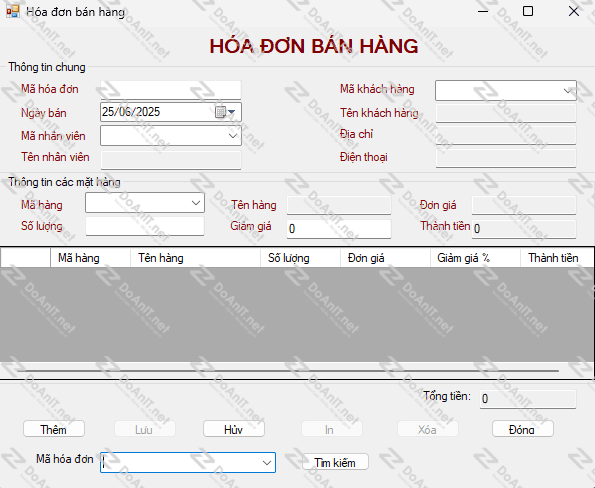Open the calendar picker for Ngày bán
The width and height of the screenshot is (595, 488).
[225, 112]
